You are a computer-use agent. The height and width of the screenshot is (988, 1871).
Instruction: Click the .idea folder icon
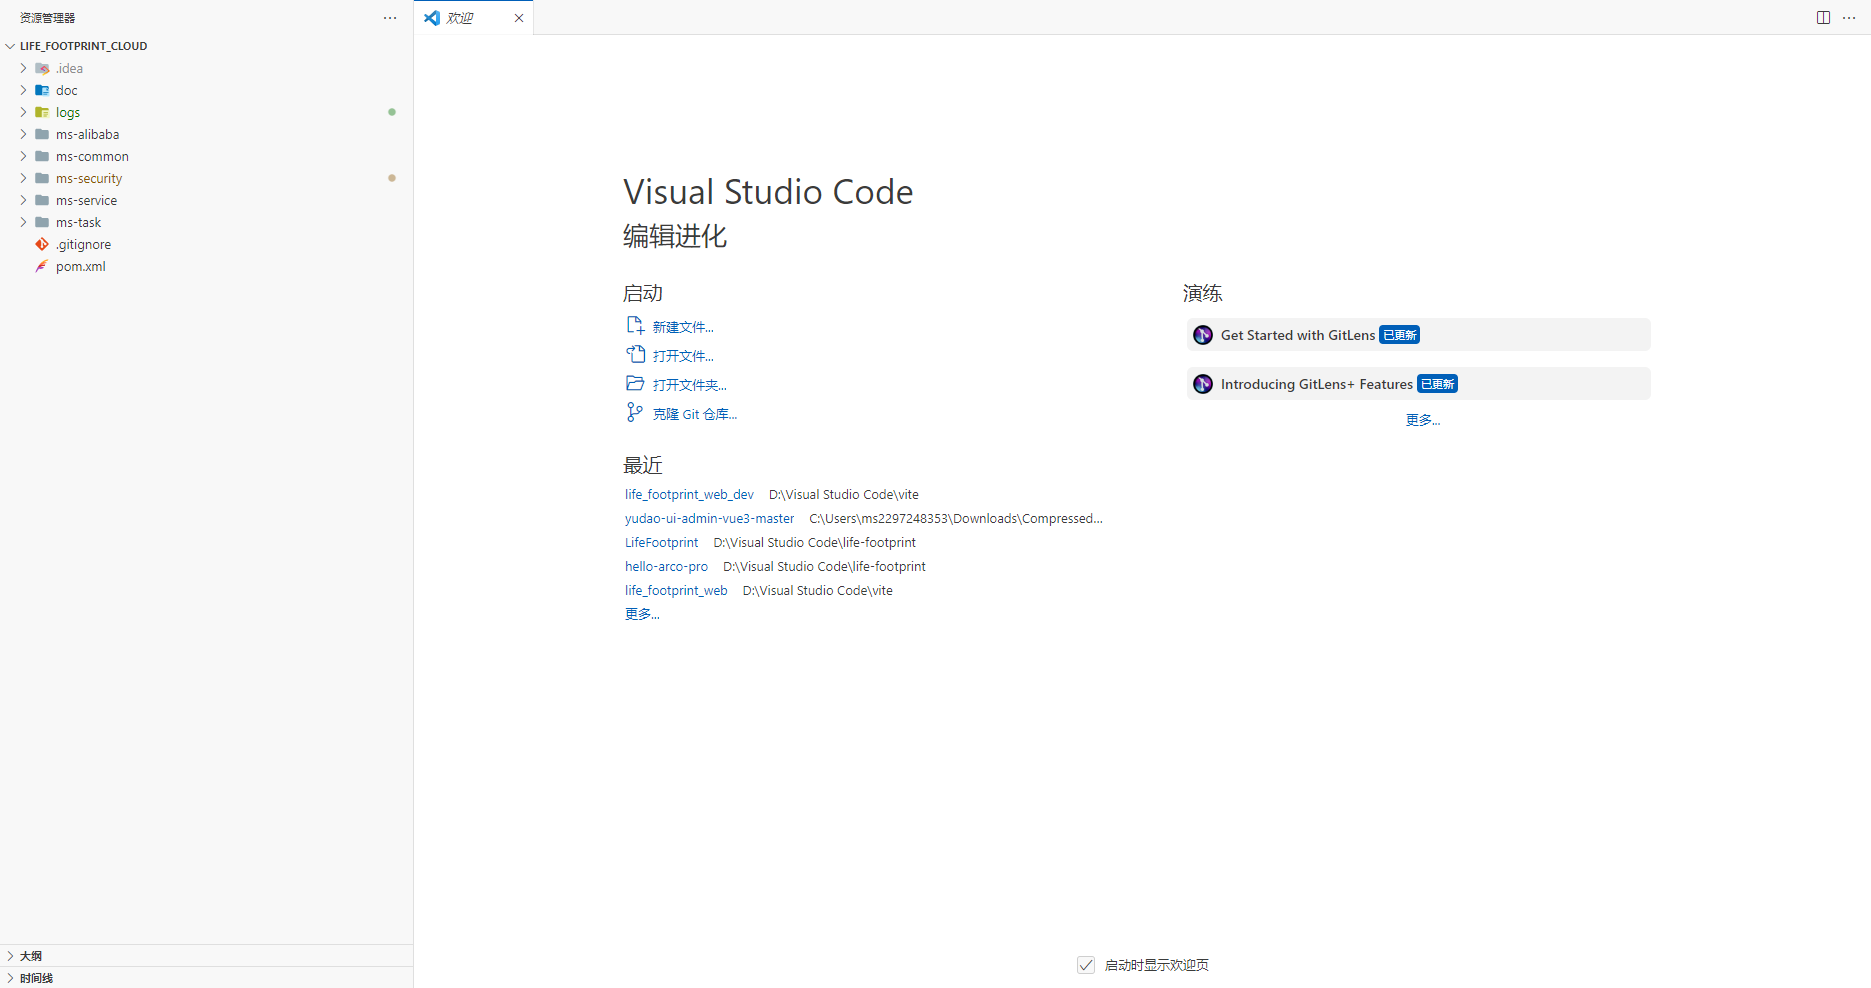click(42, 68)
